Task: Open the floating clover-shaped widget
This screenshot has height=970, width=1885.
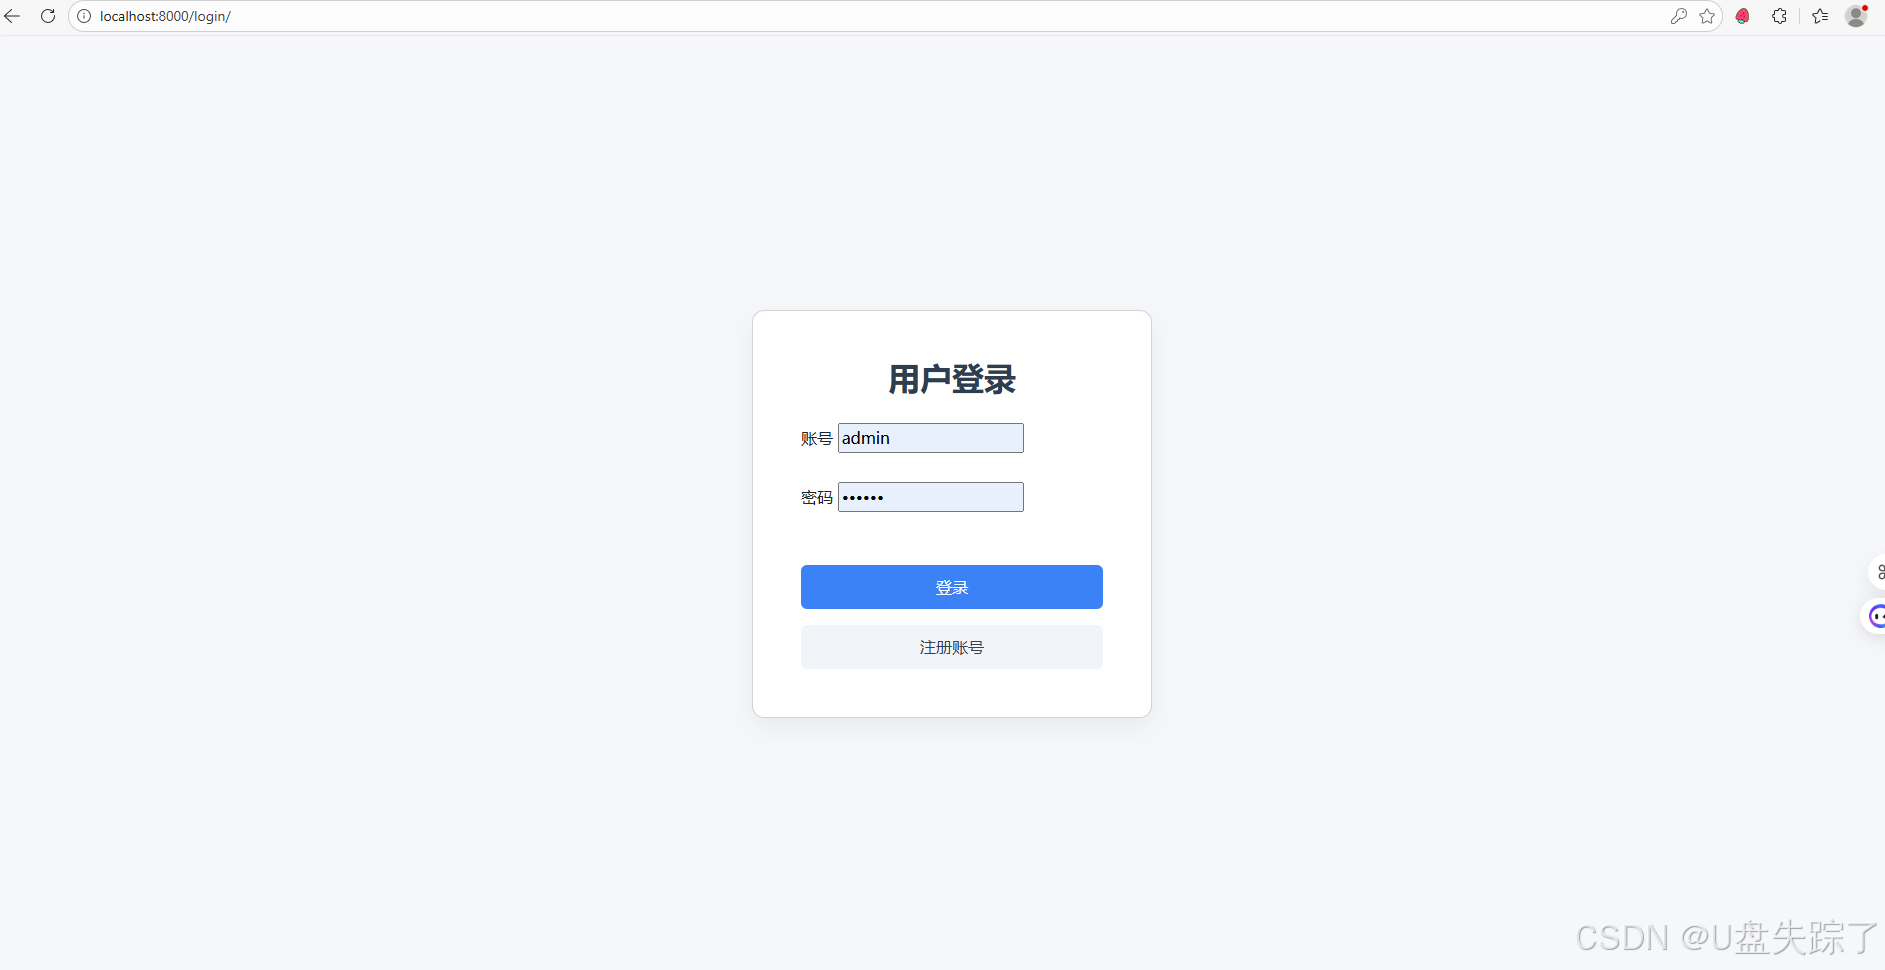Action: pyautogui.click(x=1878, y=572)
